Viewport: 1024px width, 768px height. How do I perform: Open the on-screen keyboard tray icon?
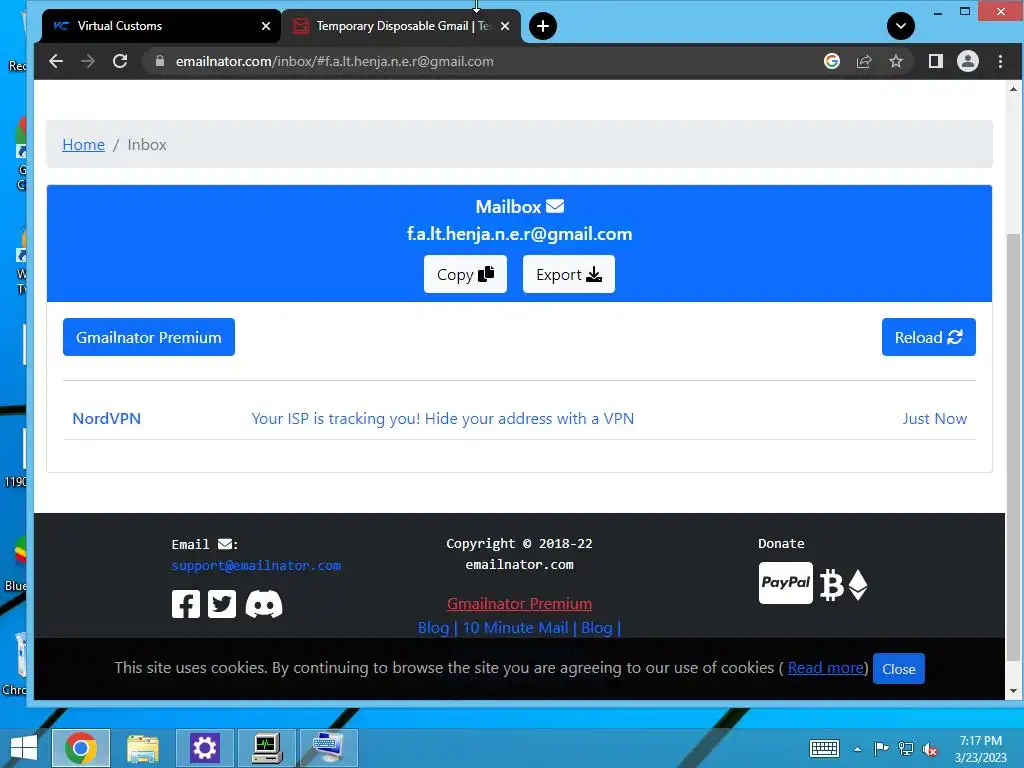point(824,748)
